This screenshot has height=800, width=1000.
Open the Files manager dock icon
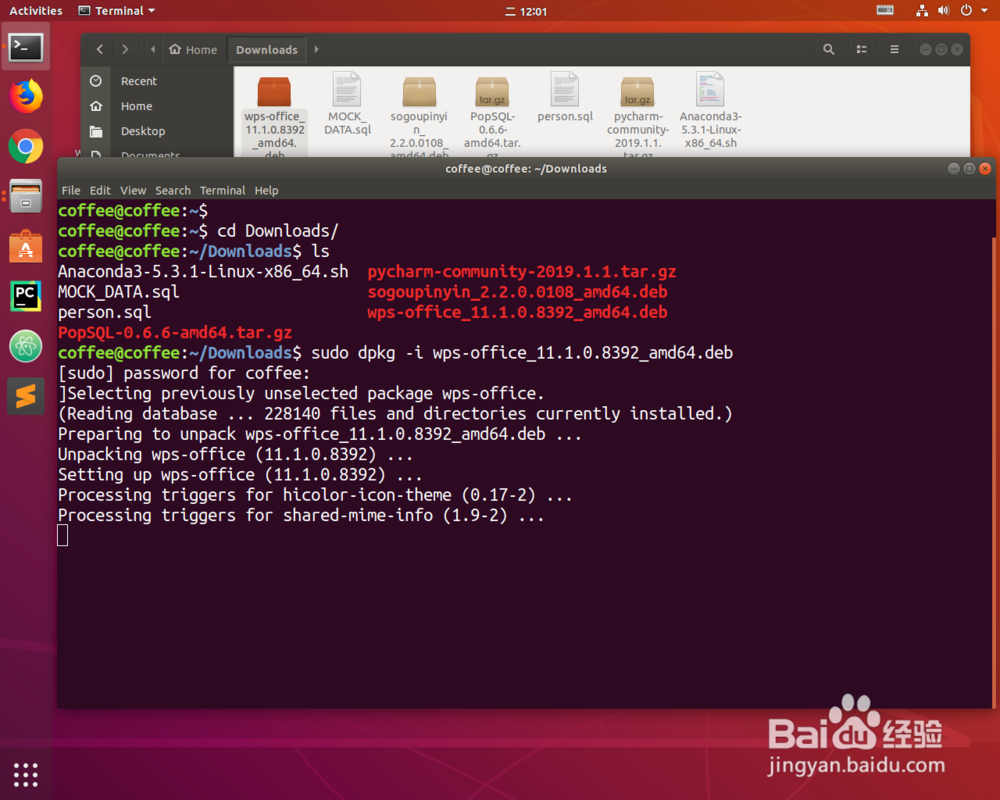(26, 196)
